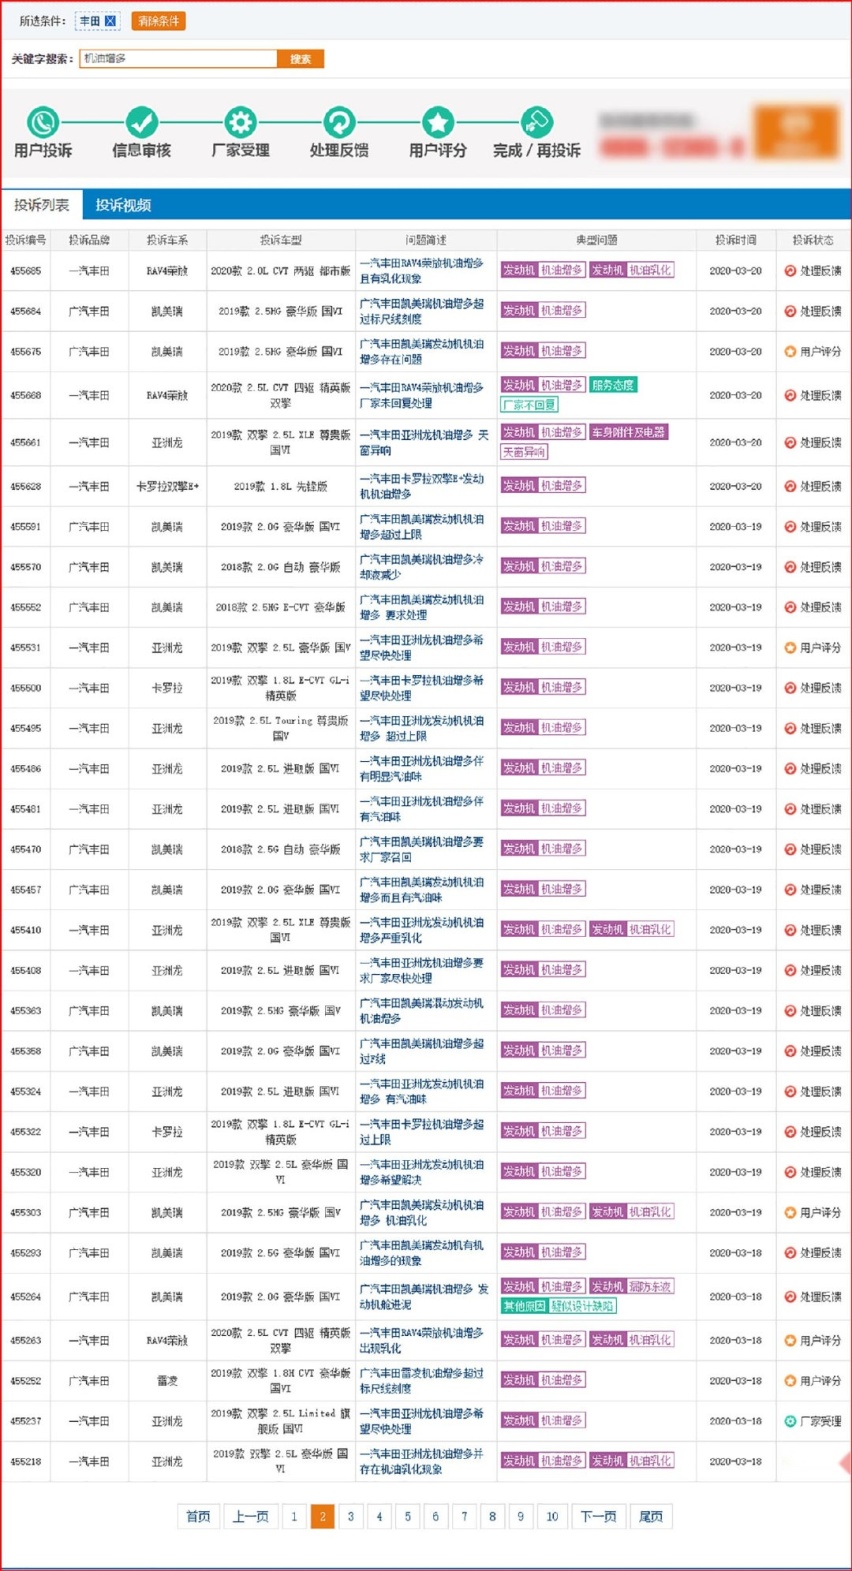Click the 厂家不回复 tag in row 455668
The height and width of the screenshot is (1571, 852).
click(x=530, y=405)
